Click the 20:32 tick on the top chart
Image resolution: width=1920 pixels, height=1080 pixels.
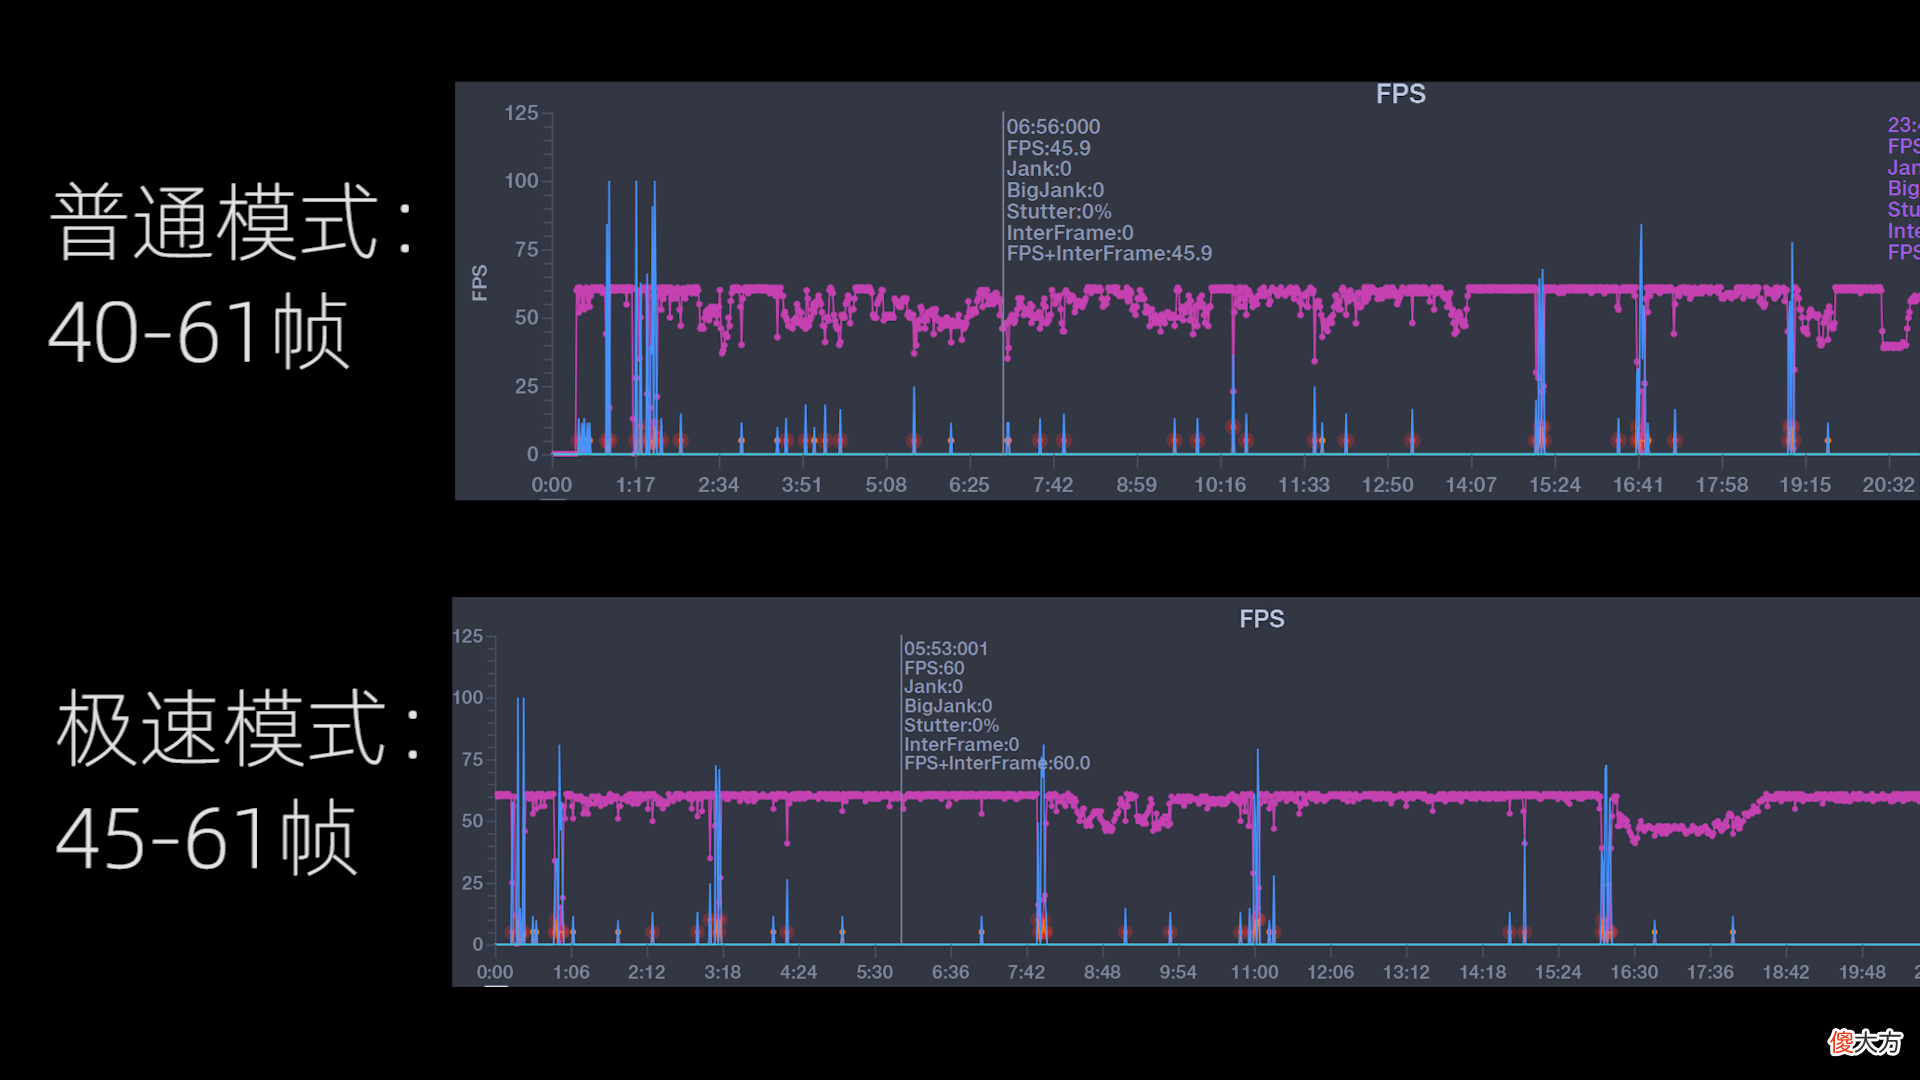[x=1887, y=485]
